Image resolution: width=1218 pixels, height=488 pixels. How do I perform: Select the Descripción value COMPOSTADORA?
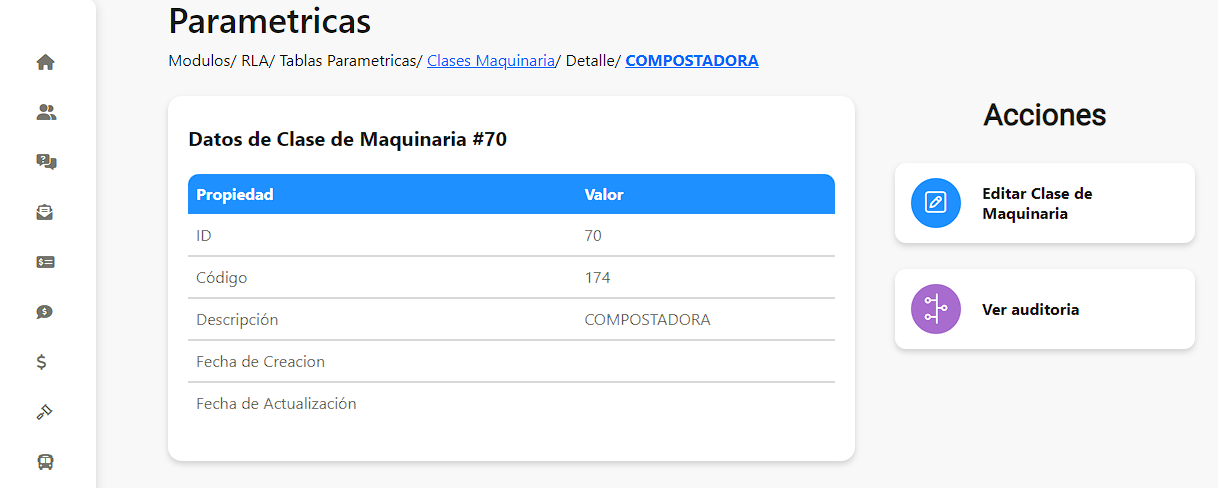(x=648, y=320)
